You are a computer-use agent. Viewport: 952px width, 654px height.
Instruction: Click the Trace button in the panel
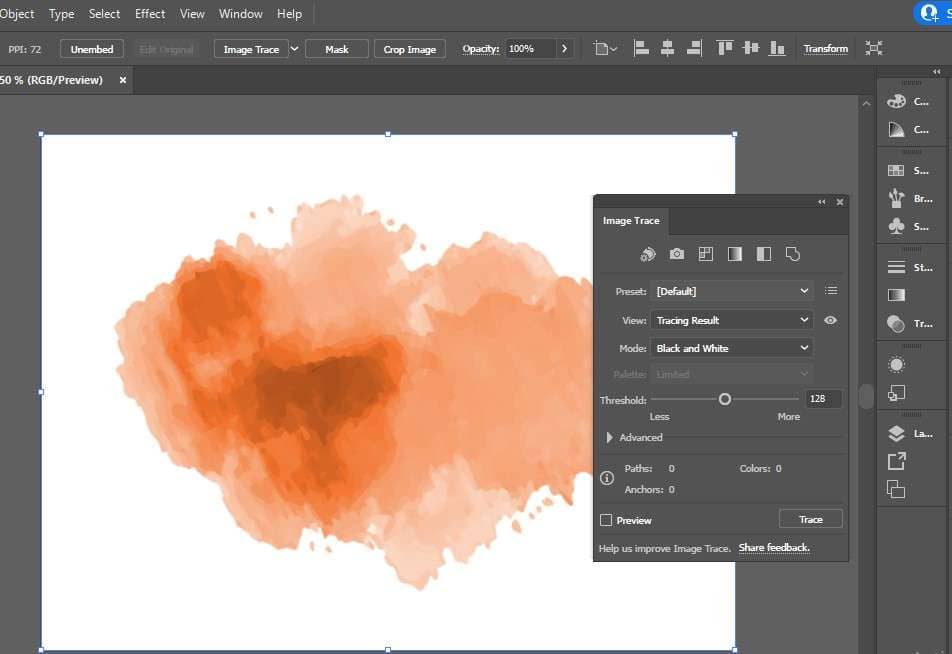[811, 519]
